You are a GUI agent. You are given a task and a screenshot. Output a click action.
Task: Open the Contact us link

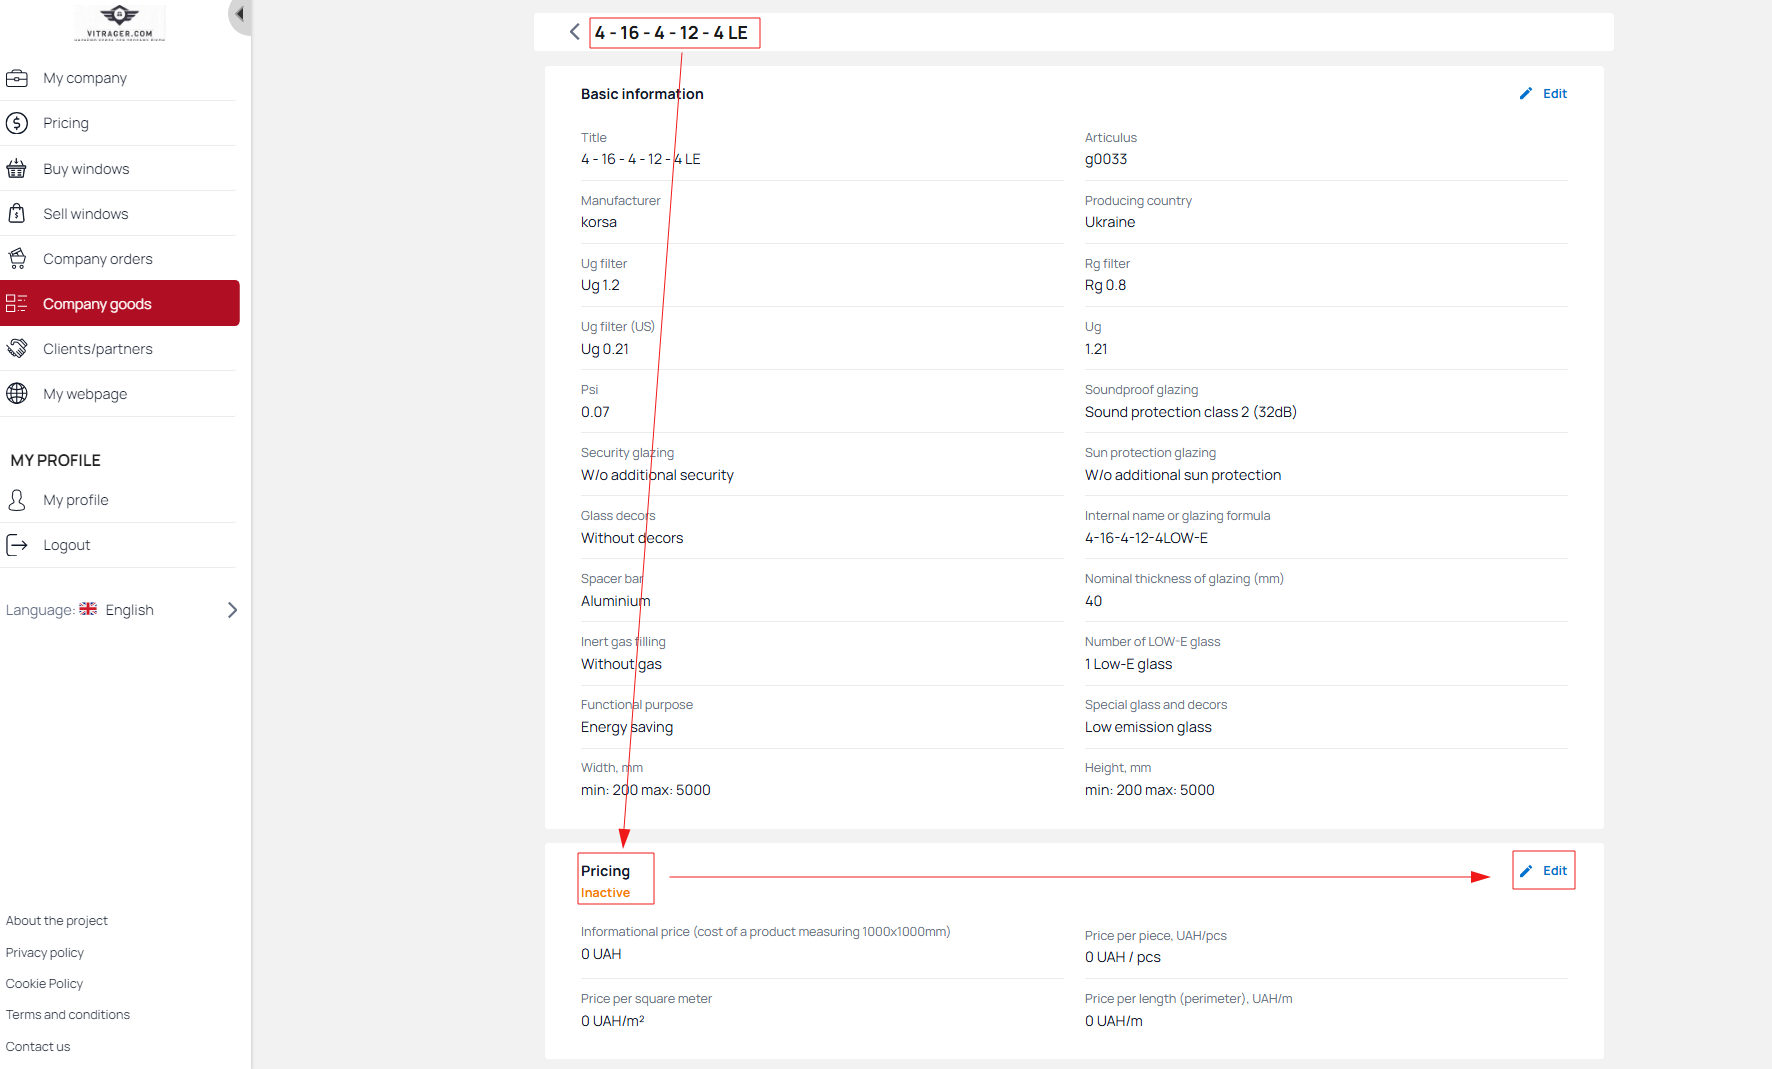[x=38, y=1047]
